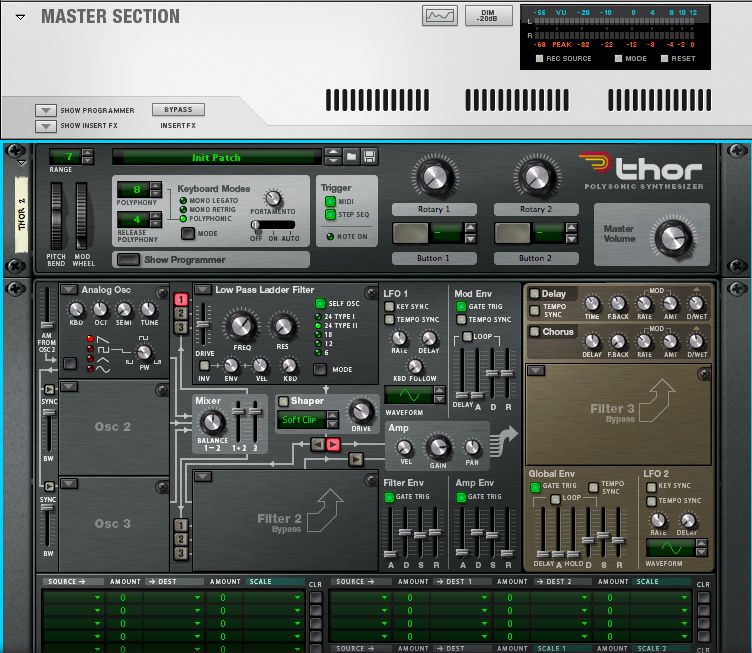Image resolution: width=752 pixels, height=653 pixels.
Task: Open the Analog Osc type dropdown
Action: coord(69,290)
